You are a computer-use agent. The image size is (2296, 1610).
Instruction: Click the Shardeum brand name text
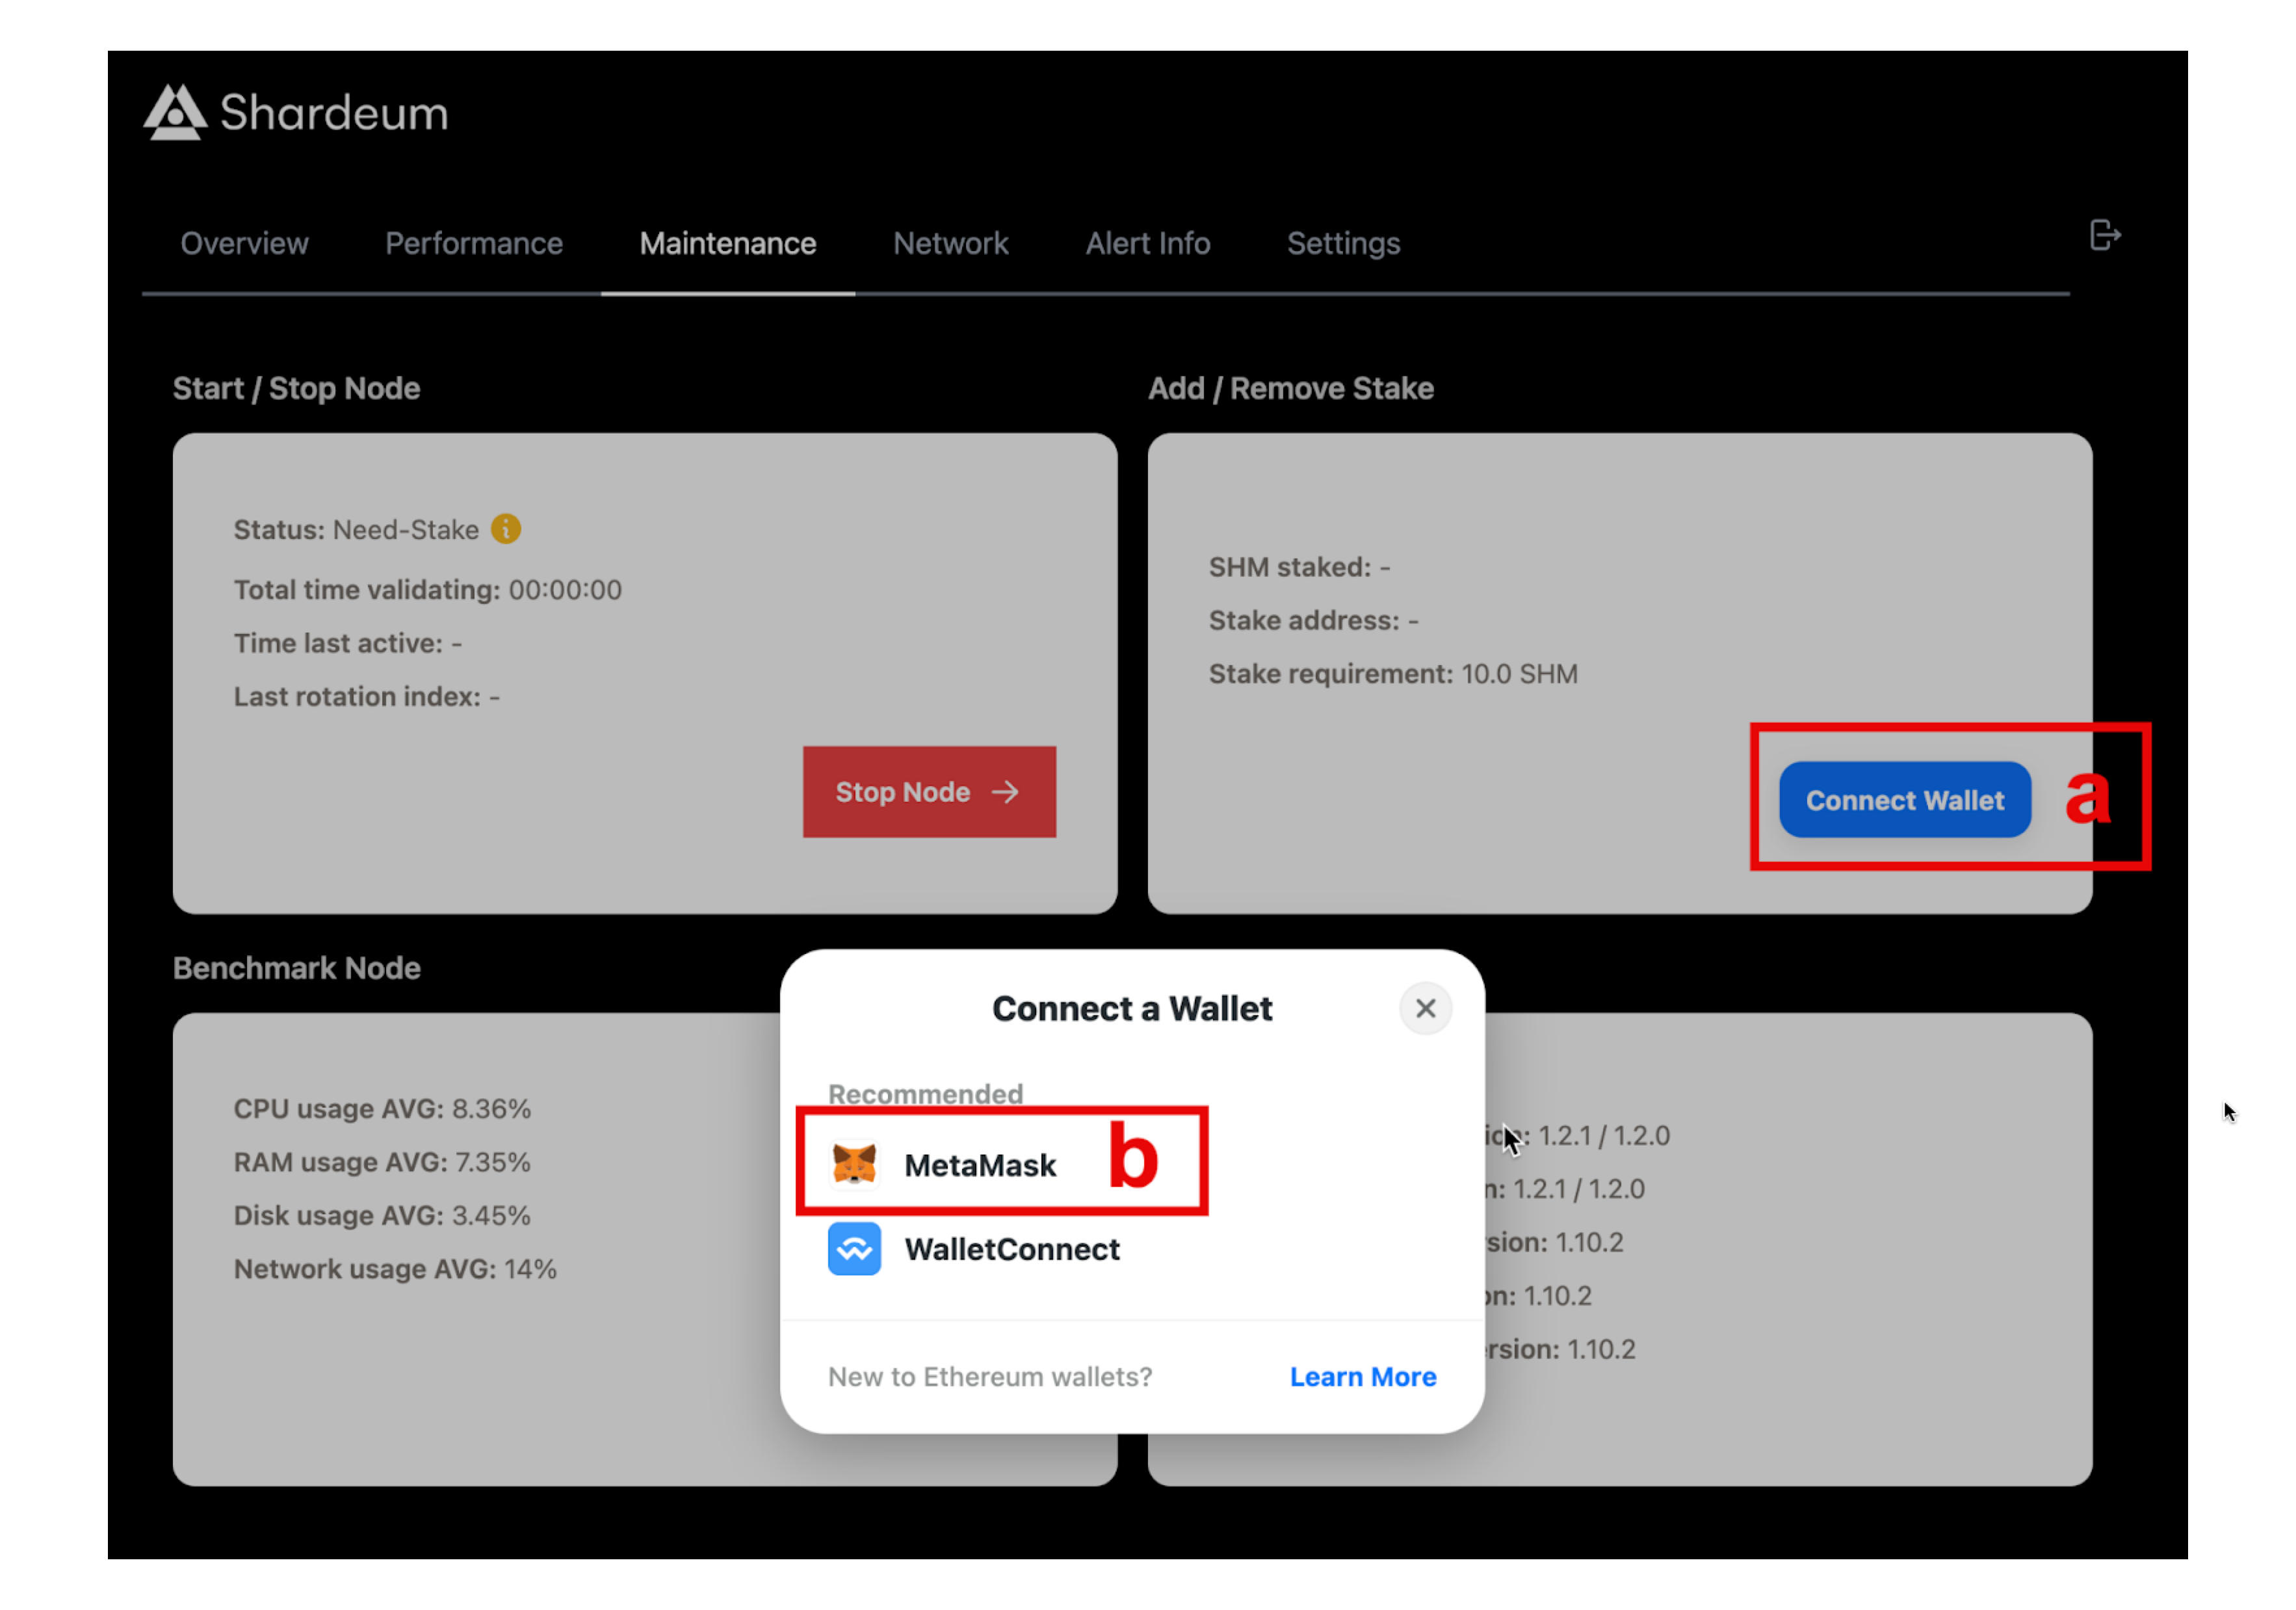[x=334, y=113]
